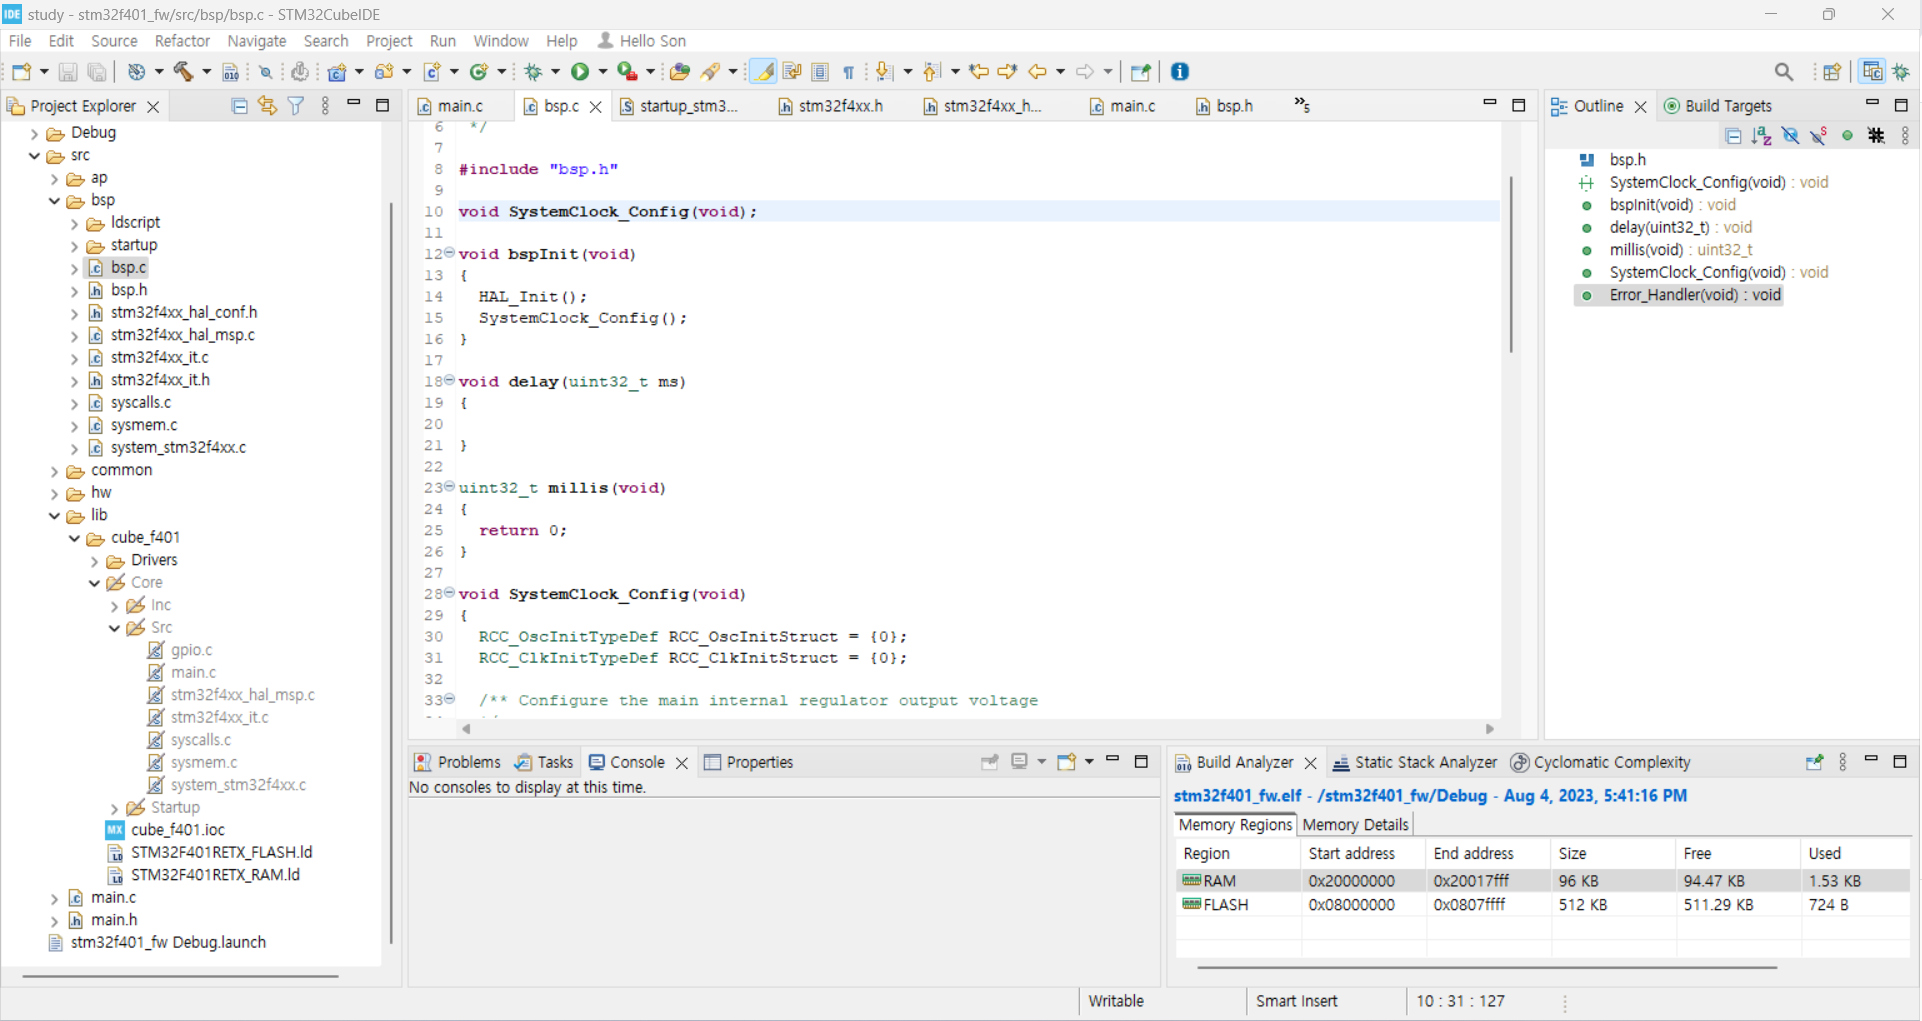Click the Last Edit Location icon
Screen dimensions: 1922x1021
click(979, 72)
